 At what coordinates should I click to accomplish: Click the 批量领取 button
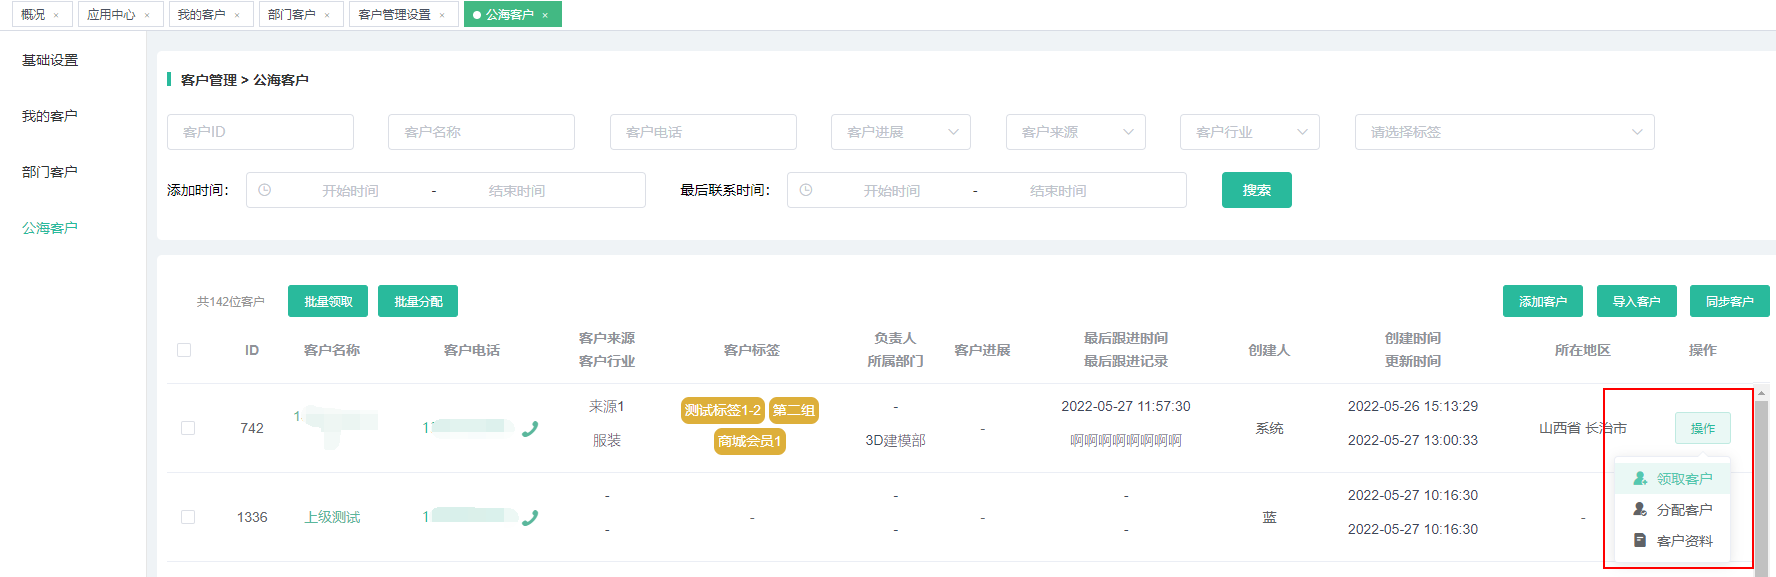[x=328, y=301]
